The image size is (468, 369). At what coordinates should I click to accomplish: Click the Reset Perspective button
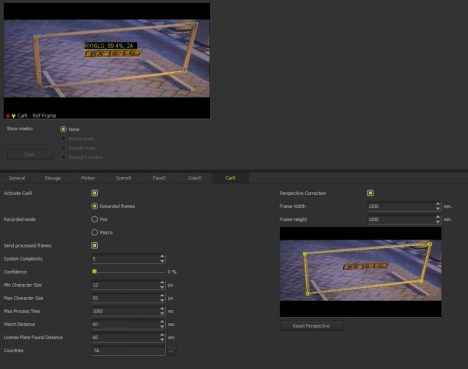pos(311,326)
